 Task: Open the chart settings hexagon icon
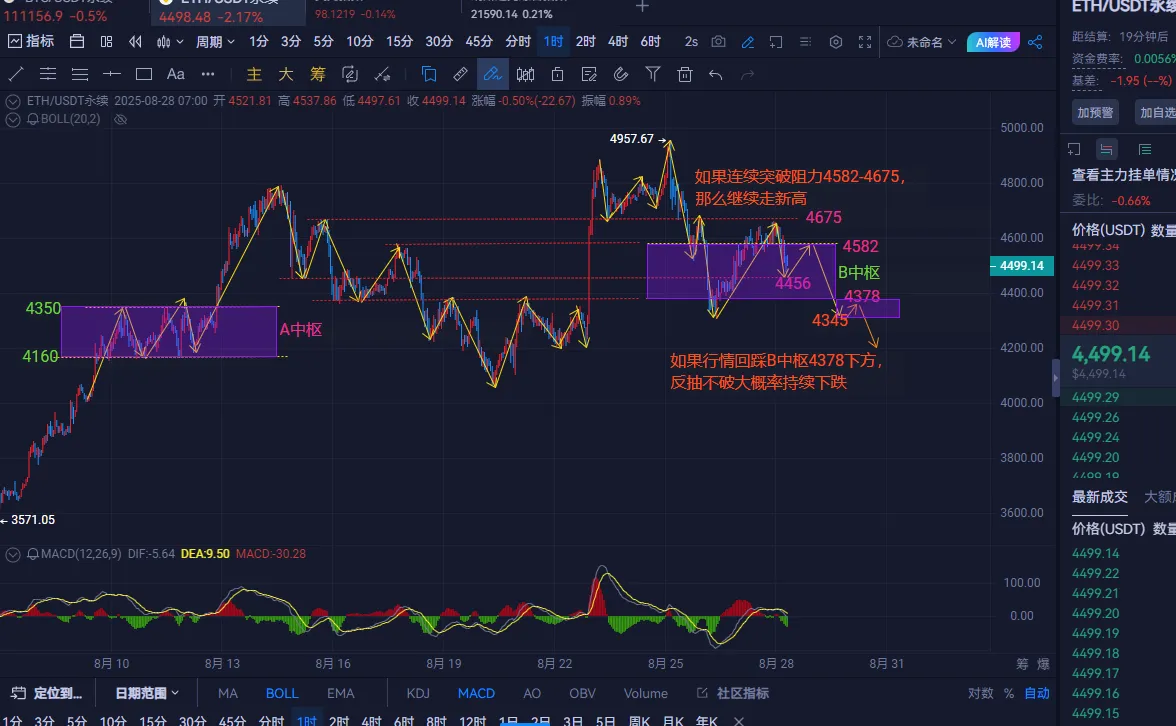coord(836,42)
